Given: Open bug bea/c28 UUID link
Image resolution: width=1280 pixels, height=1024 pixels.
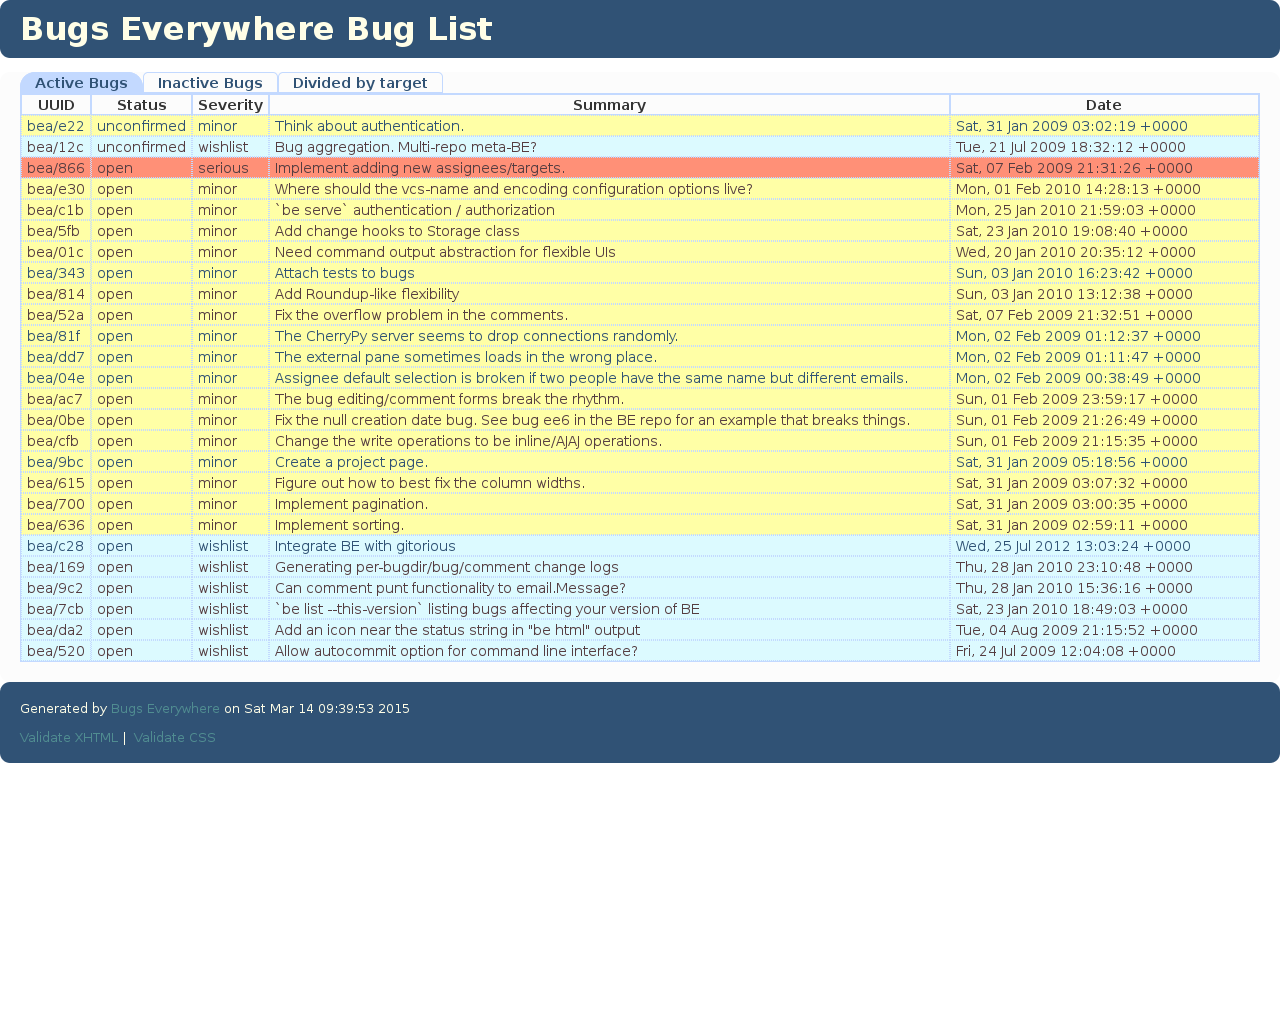Looking at the screenshot, I should click(56, 546).
